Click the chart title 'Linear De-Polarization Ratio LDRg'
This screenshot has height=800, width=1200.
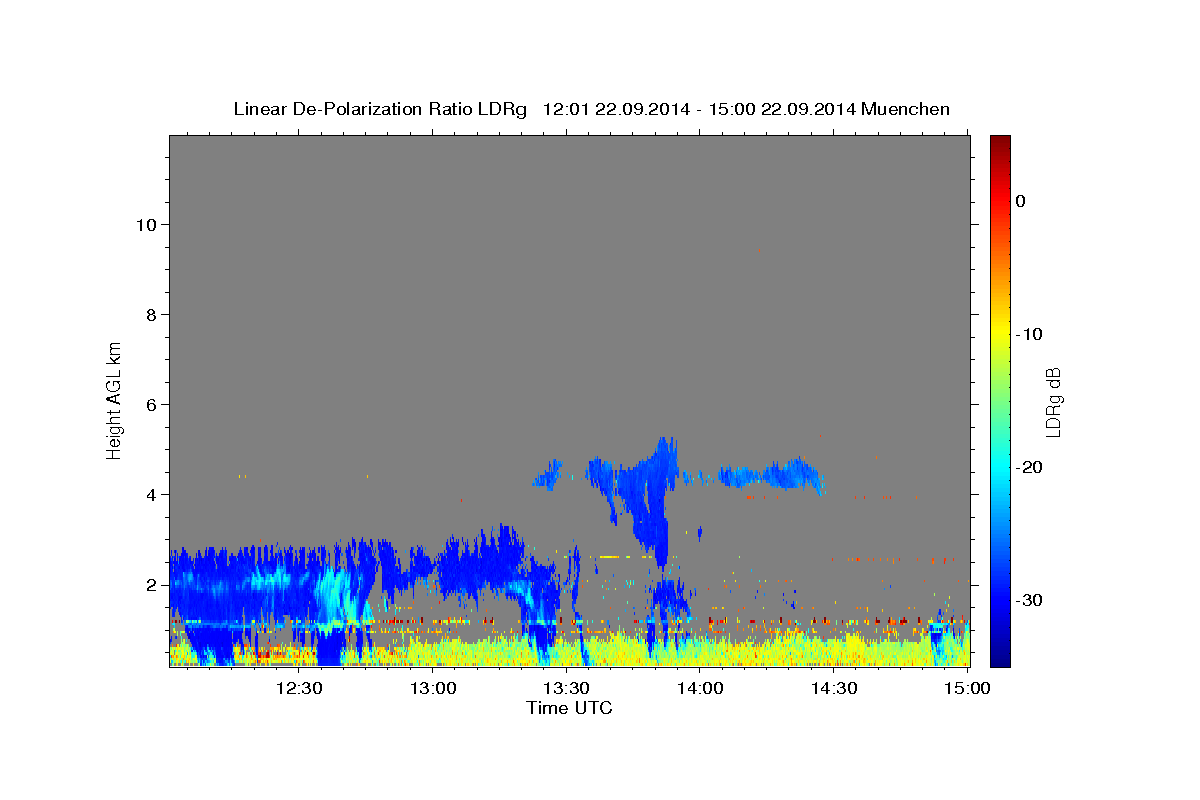379,109
